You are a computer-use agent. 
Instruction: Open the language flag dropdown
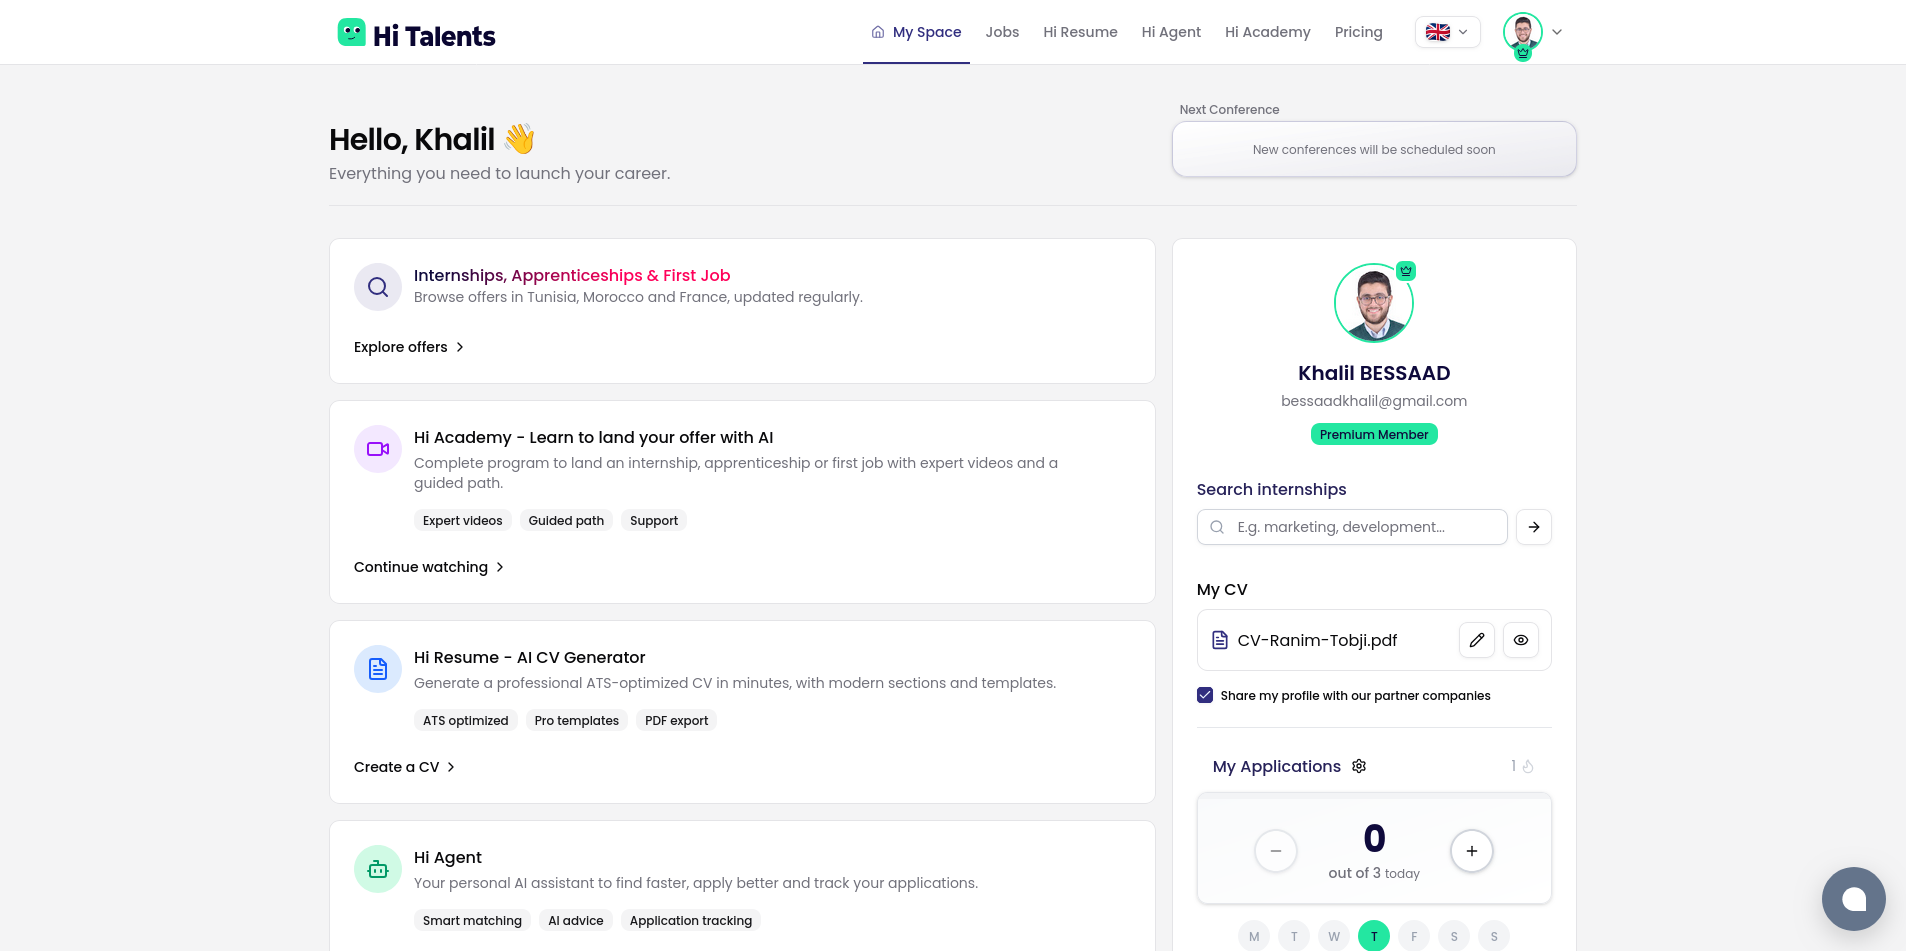[1447, 32]
